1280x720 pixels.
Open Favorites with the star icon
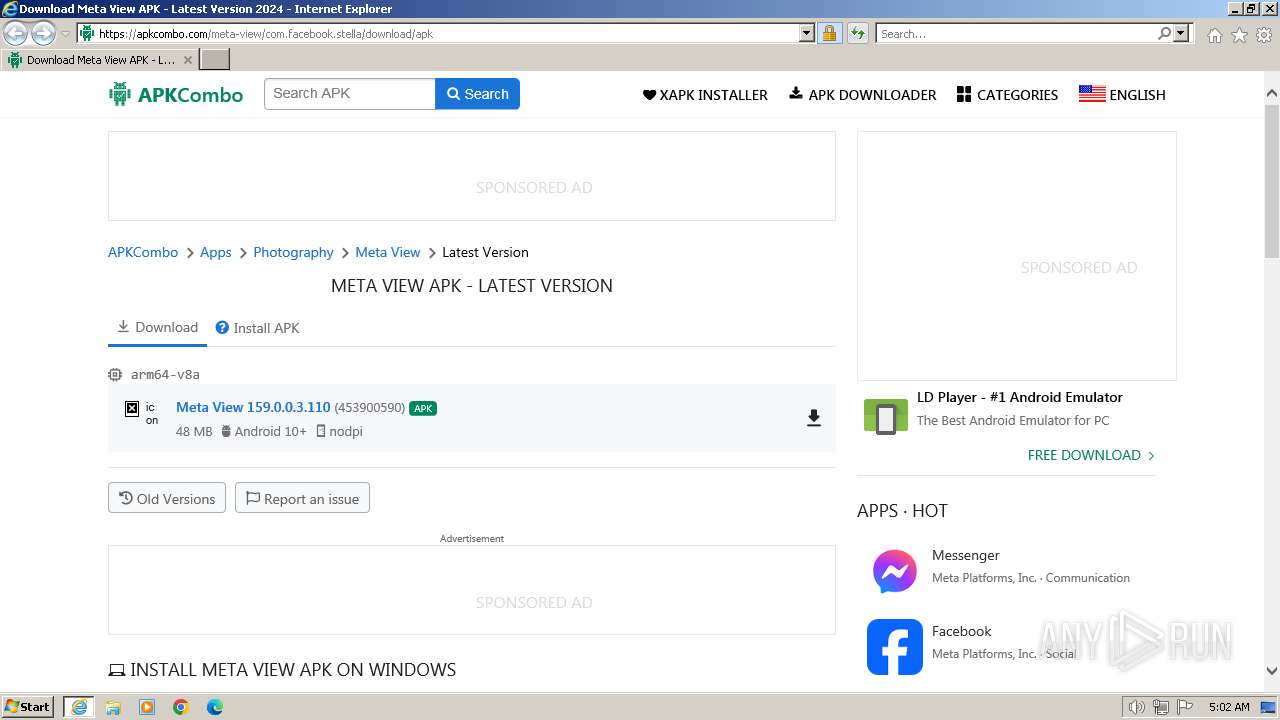click(x=1239, y=35)
